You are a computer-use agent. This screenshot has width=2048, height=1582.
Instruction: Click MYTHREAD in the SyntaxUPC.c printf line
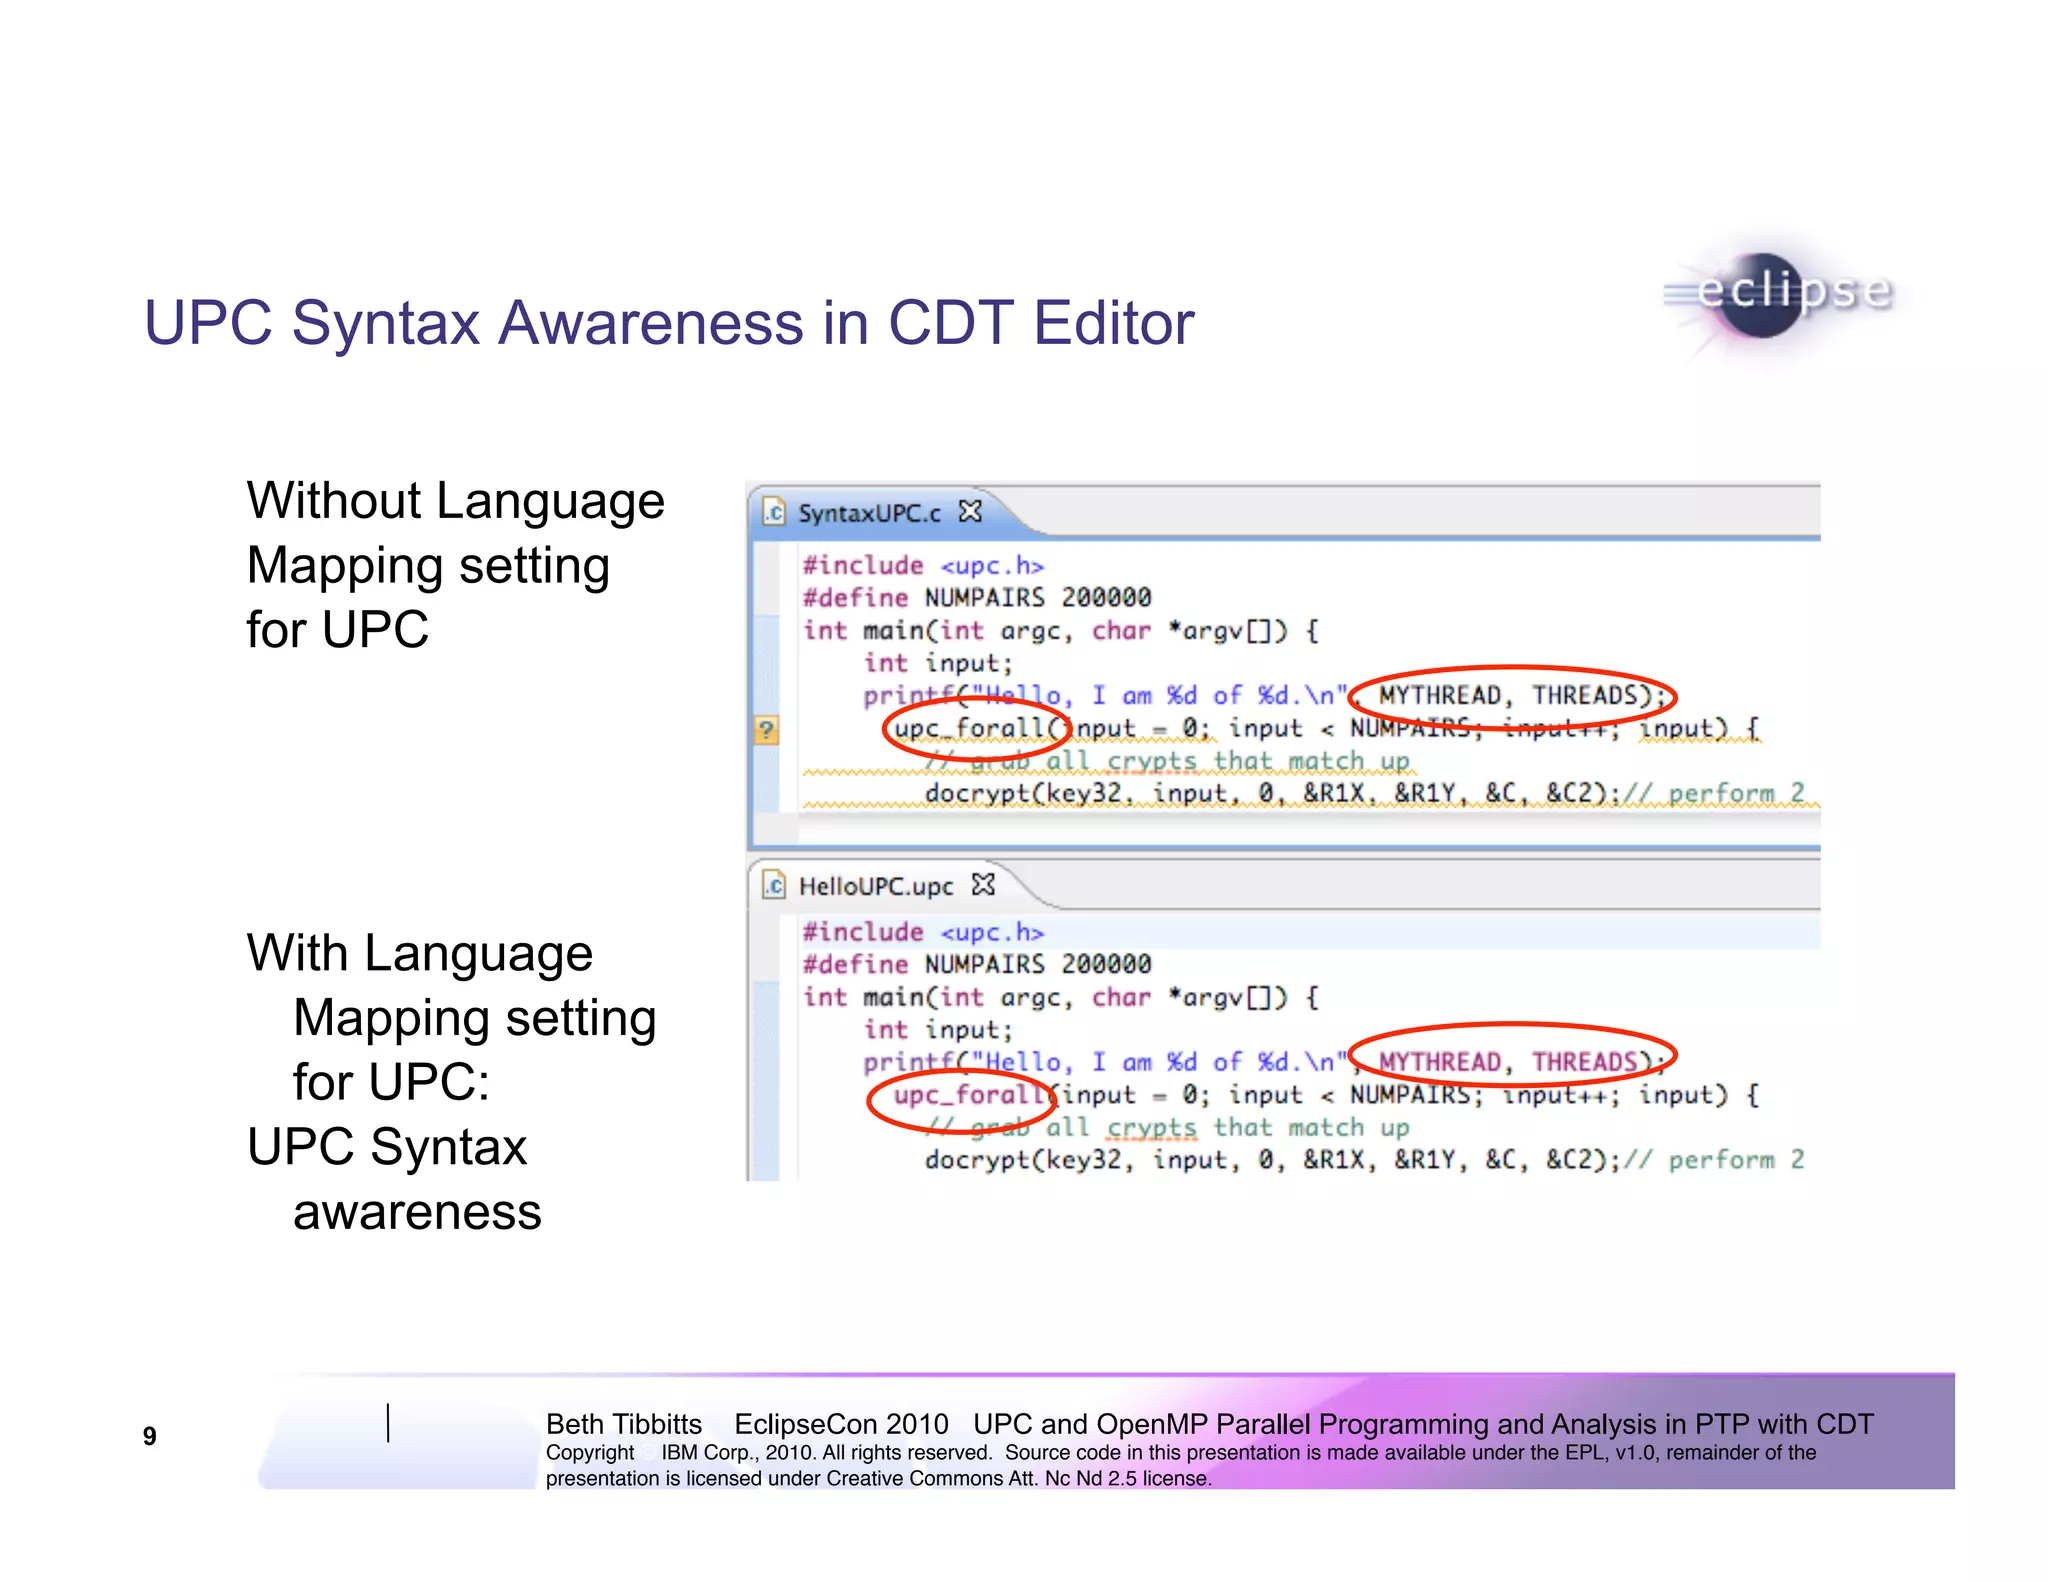point(1440,695)
